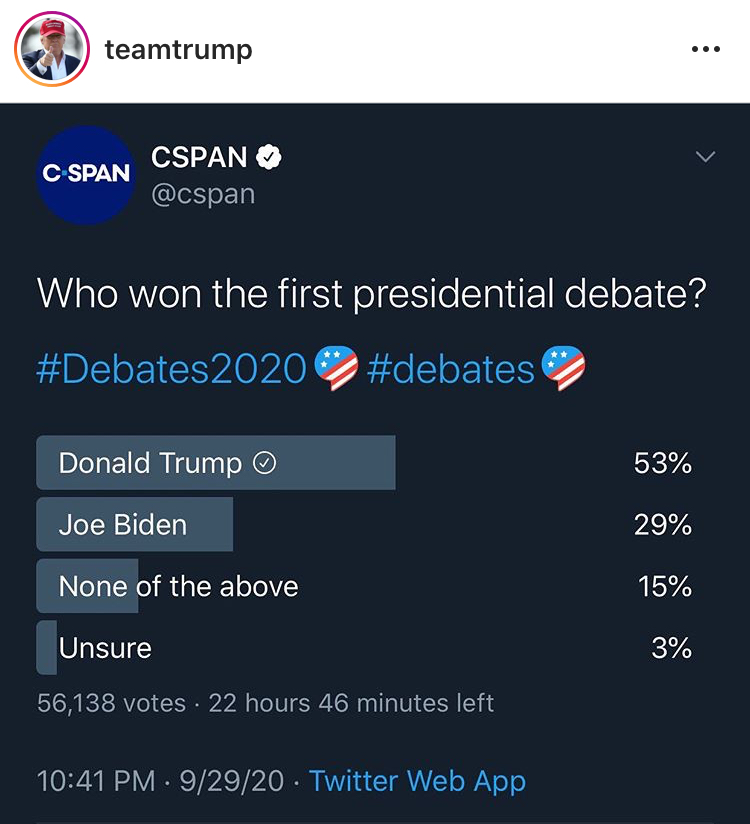
Task: Click the checkmark next to Donald Trump
Action: point(265,464)
